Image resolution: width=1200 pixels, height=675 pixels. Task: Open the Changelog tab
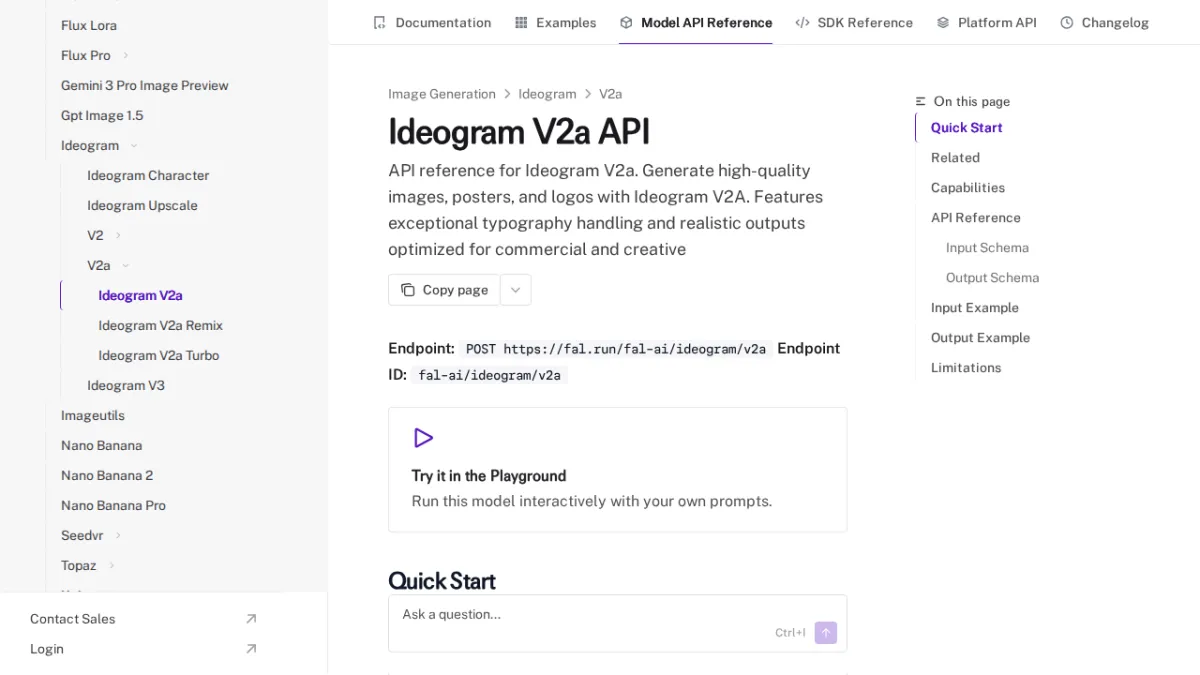point(1104,22)
